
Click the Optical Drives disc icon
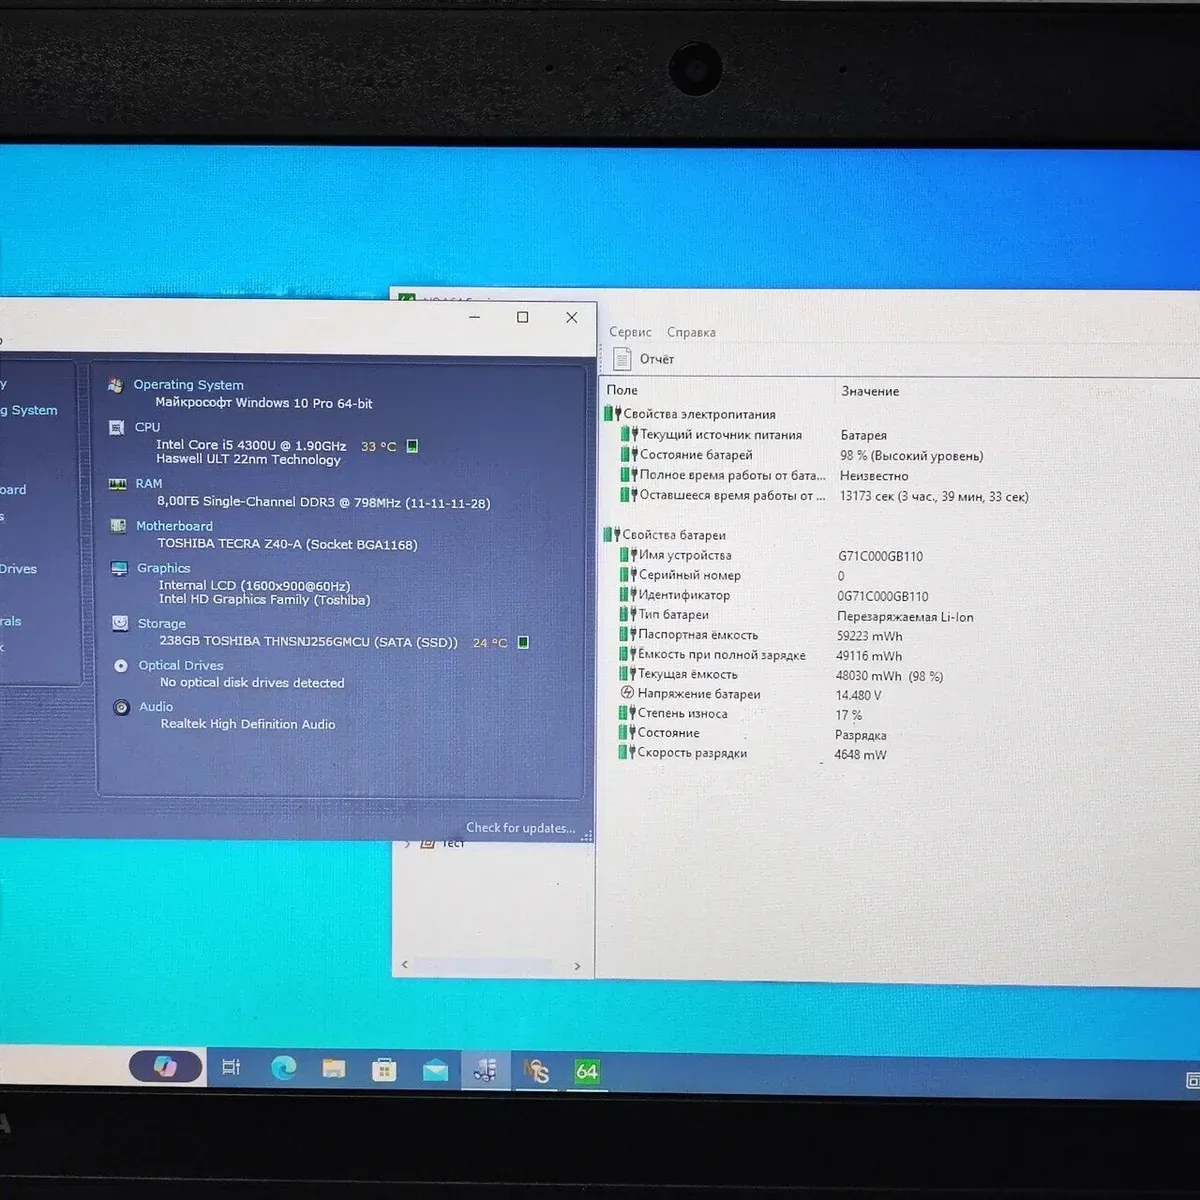tap(121, 666)
